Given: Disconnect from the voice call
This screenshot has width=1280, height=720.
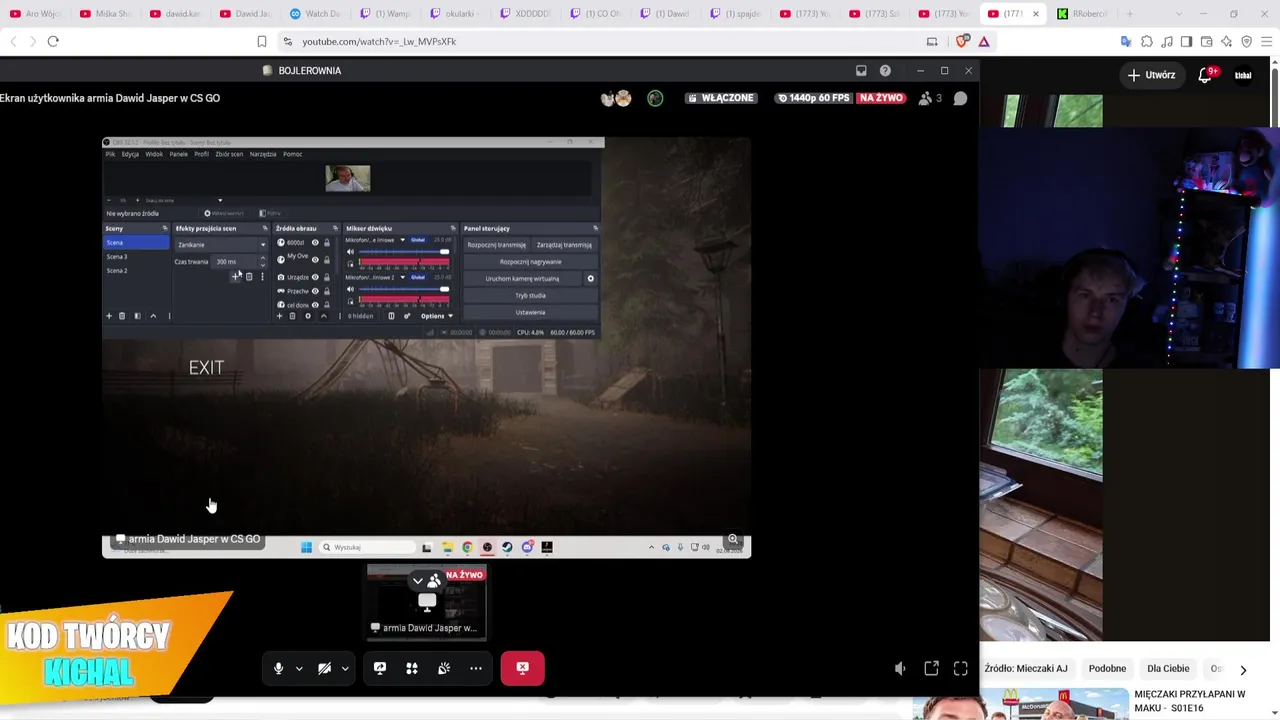Looking at the screenshot, I should (x=522, y=668).
